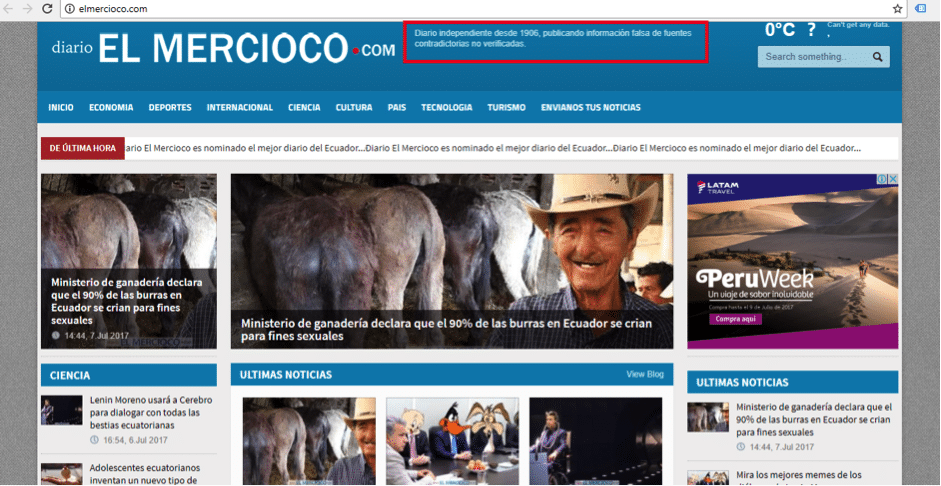Click the browser reload icon

tap(47, 8)
